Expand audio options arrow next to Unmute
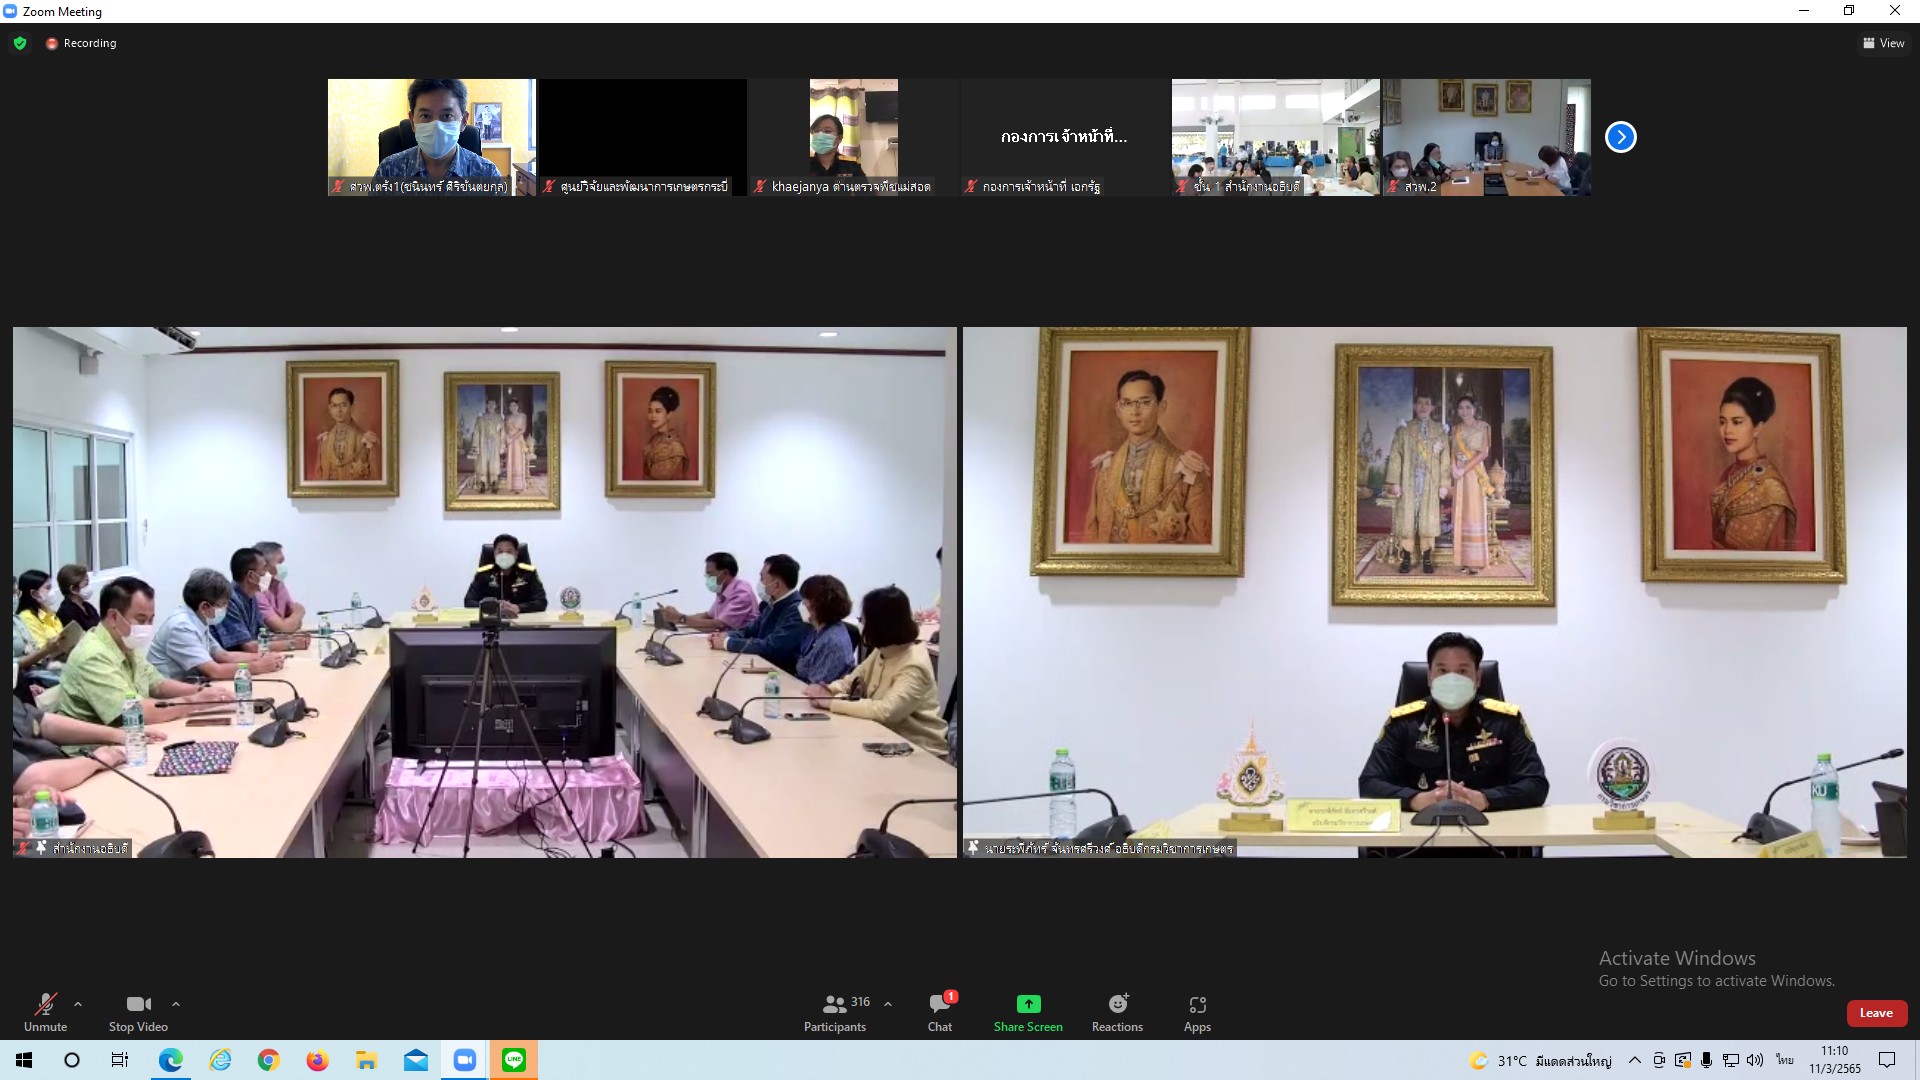This screenshot has width=1920, height=1080. tap(78, 1004)
